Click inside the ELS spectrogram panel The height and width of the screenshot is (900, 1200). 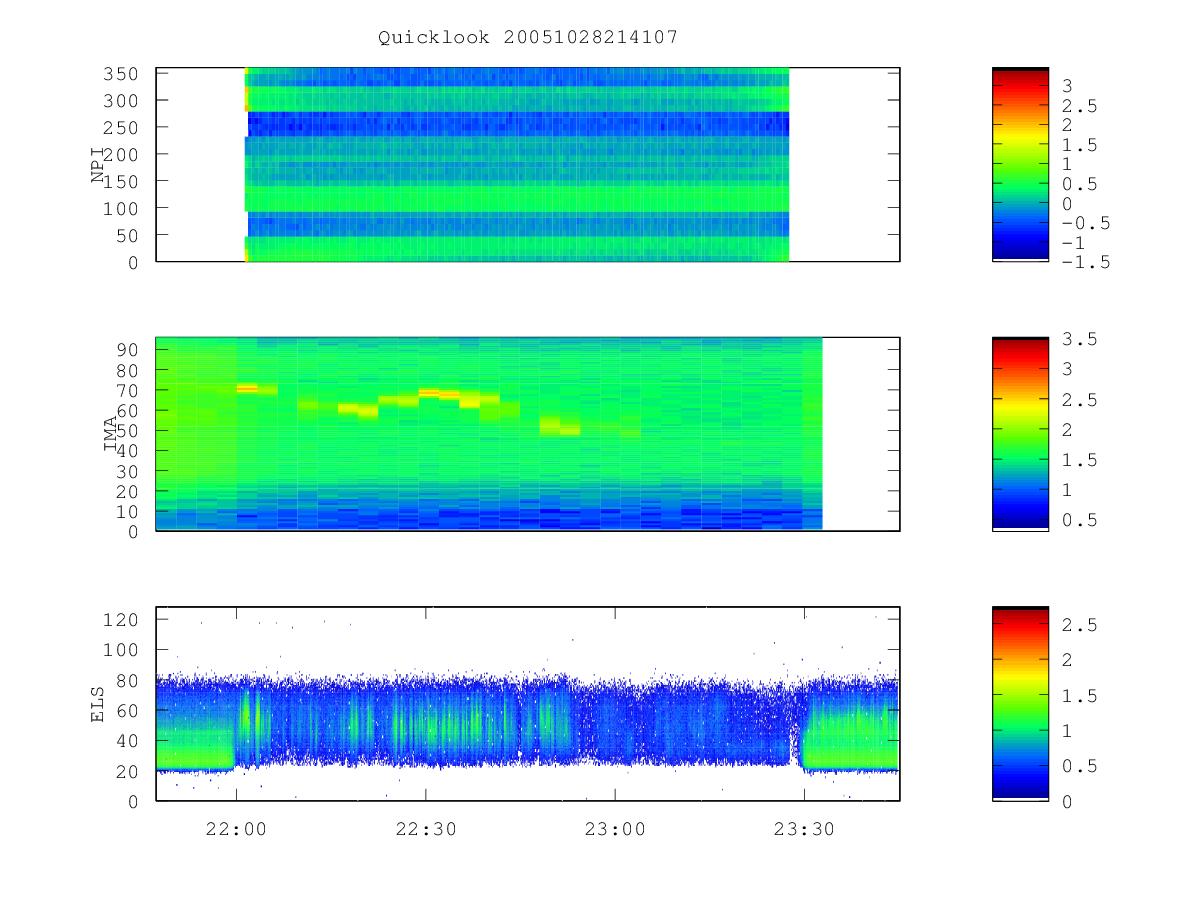[x=528, y=704]
